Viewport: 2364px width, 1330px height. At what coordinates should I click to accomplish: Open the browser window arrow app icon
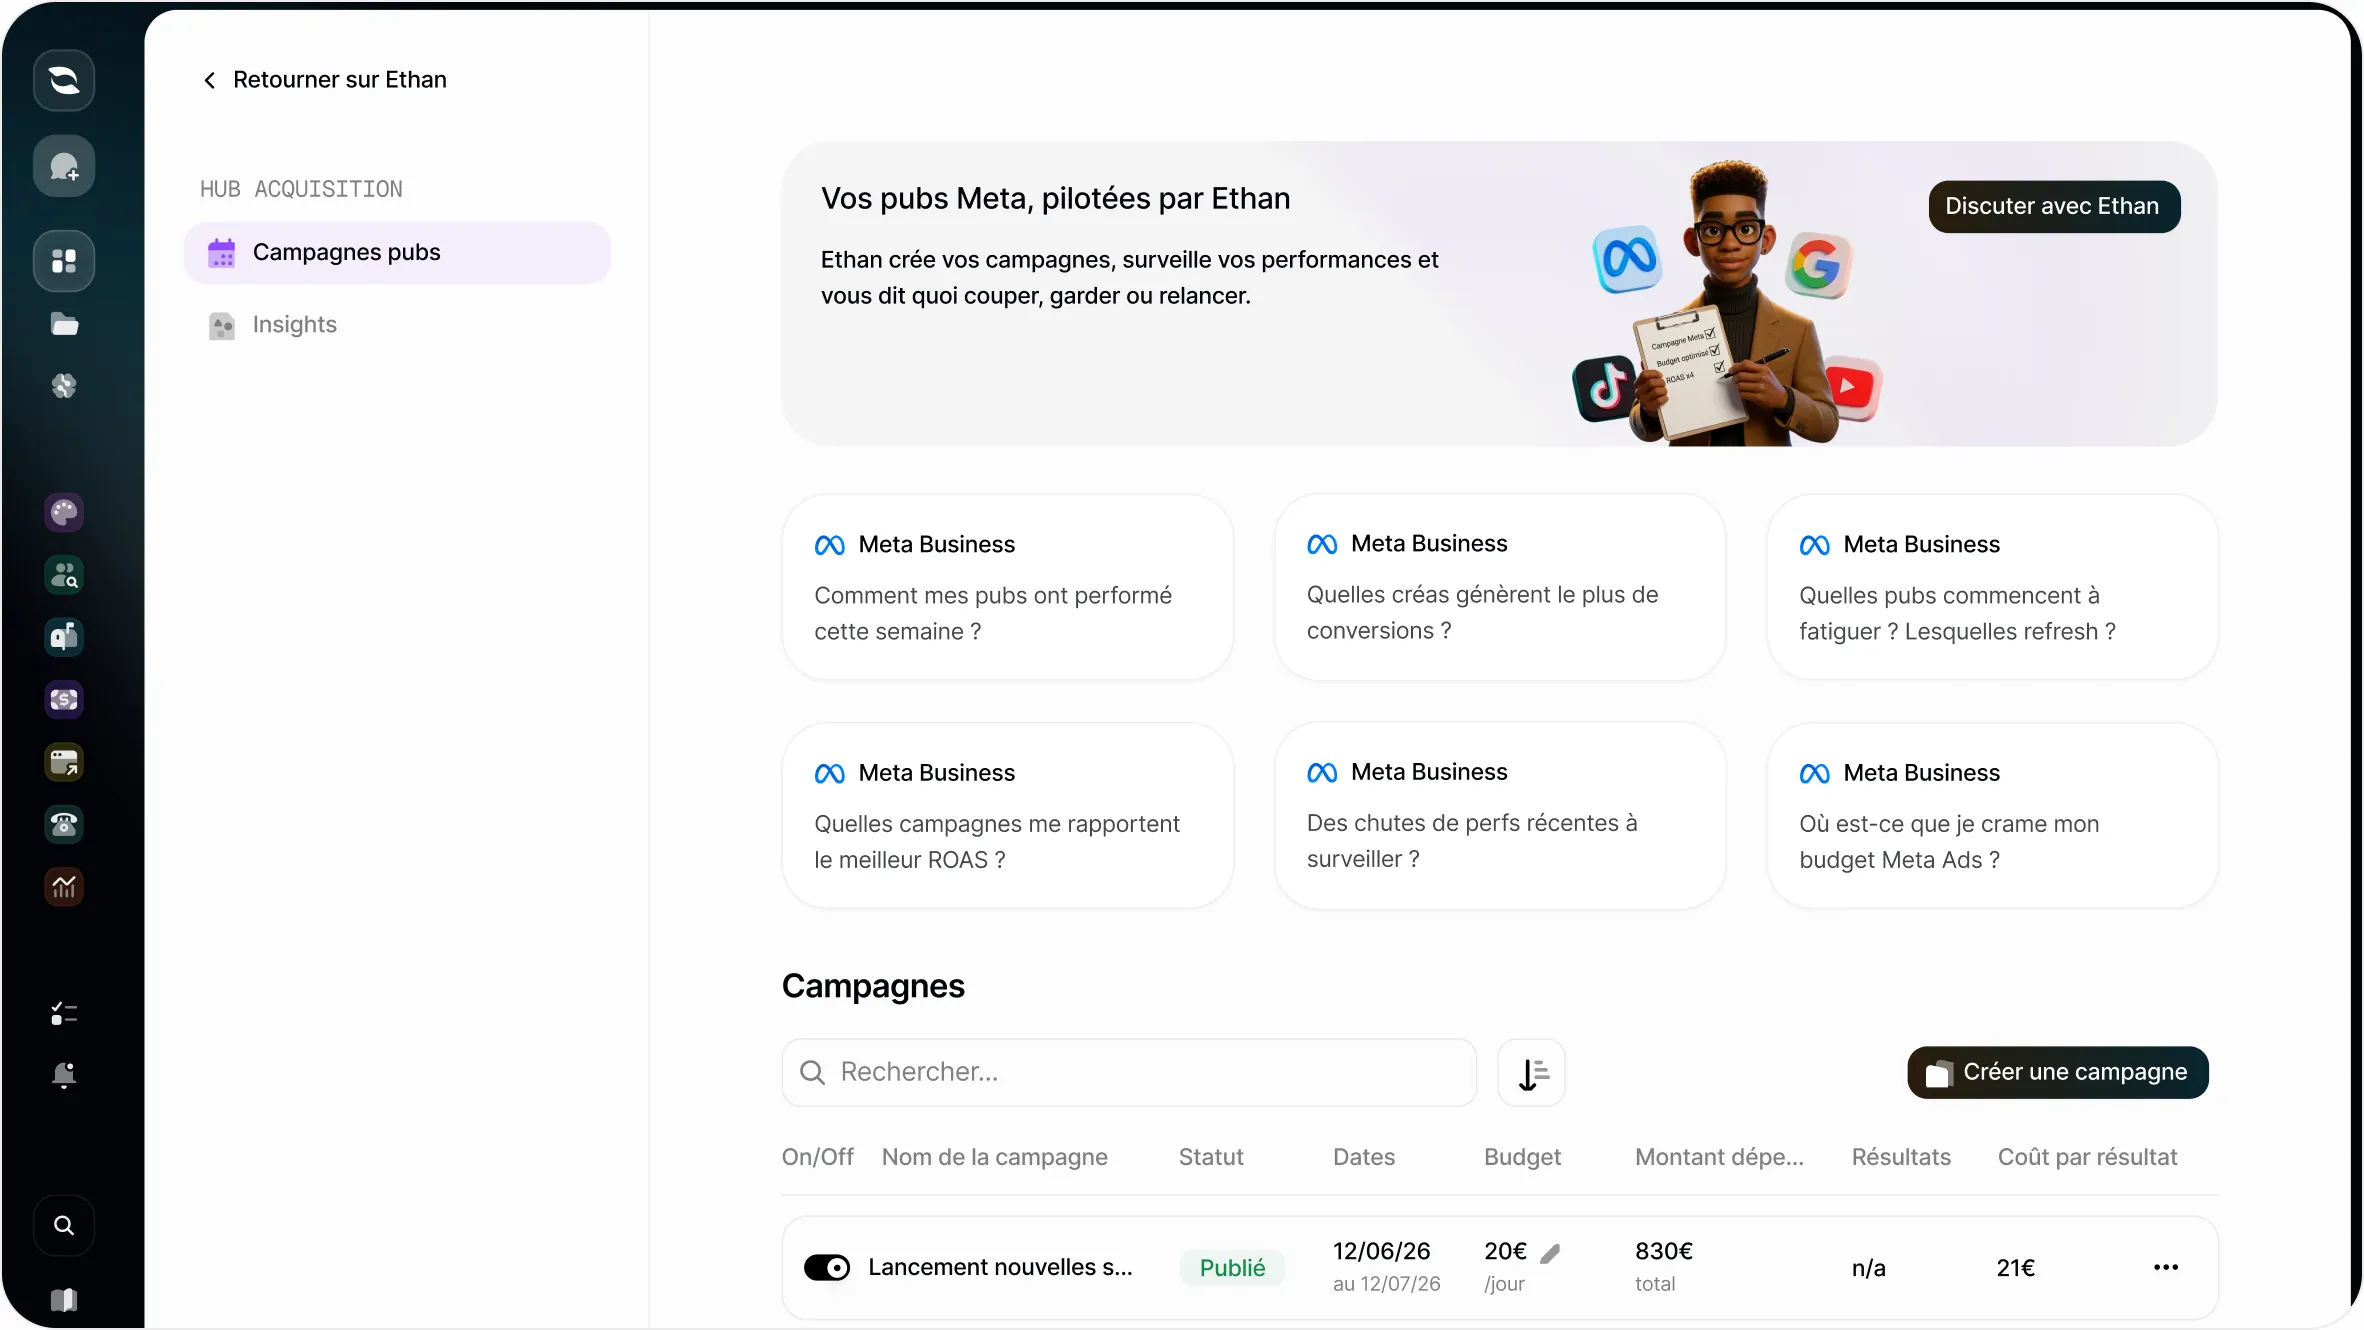[64, 762]
